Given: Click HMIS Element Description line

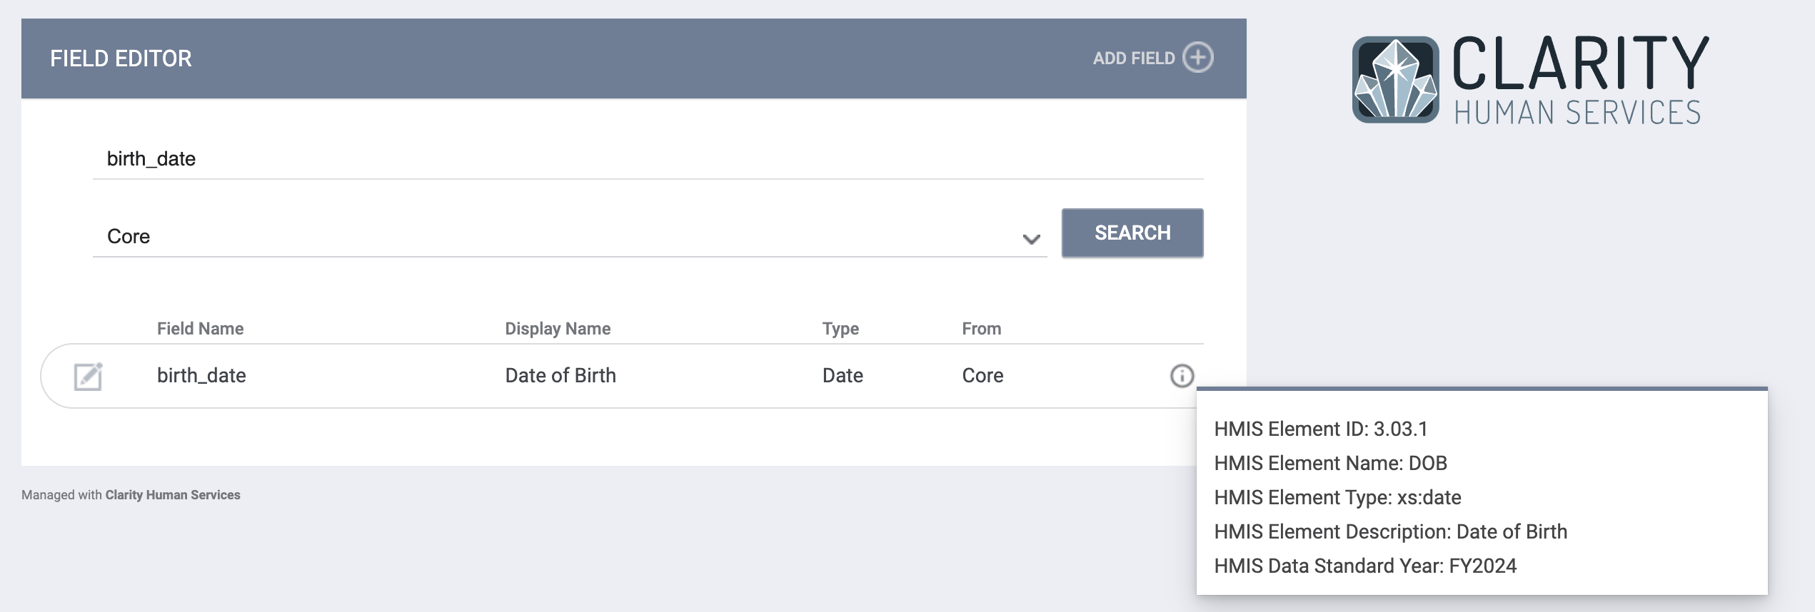Looking at the screenshot, I should coord(1390,532).
